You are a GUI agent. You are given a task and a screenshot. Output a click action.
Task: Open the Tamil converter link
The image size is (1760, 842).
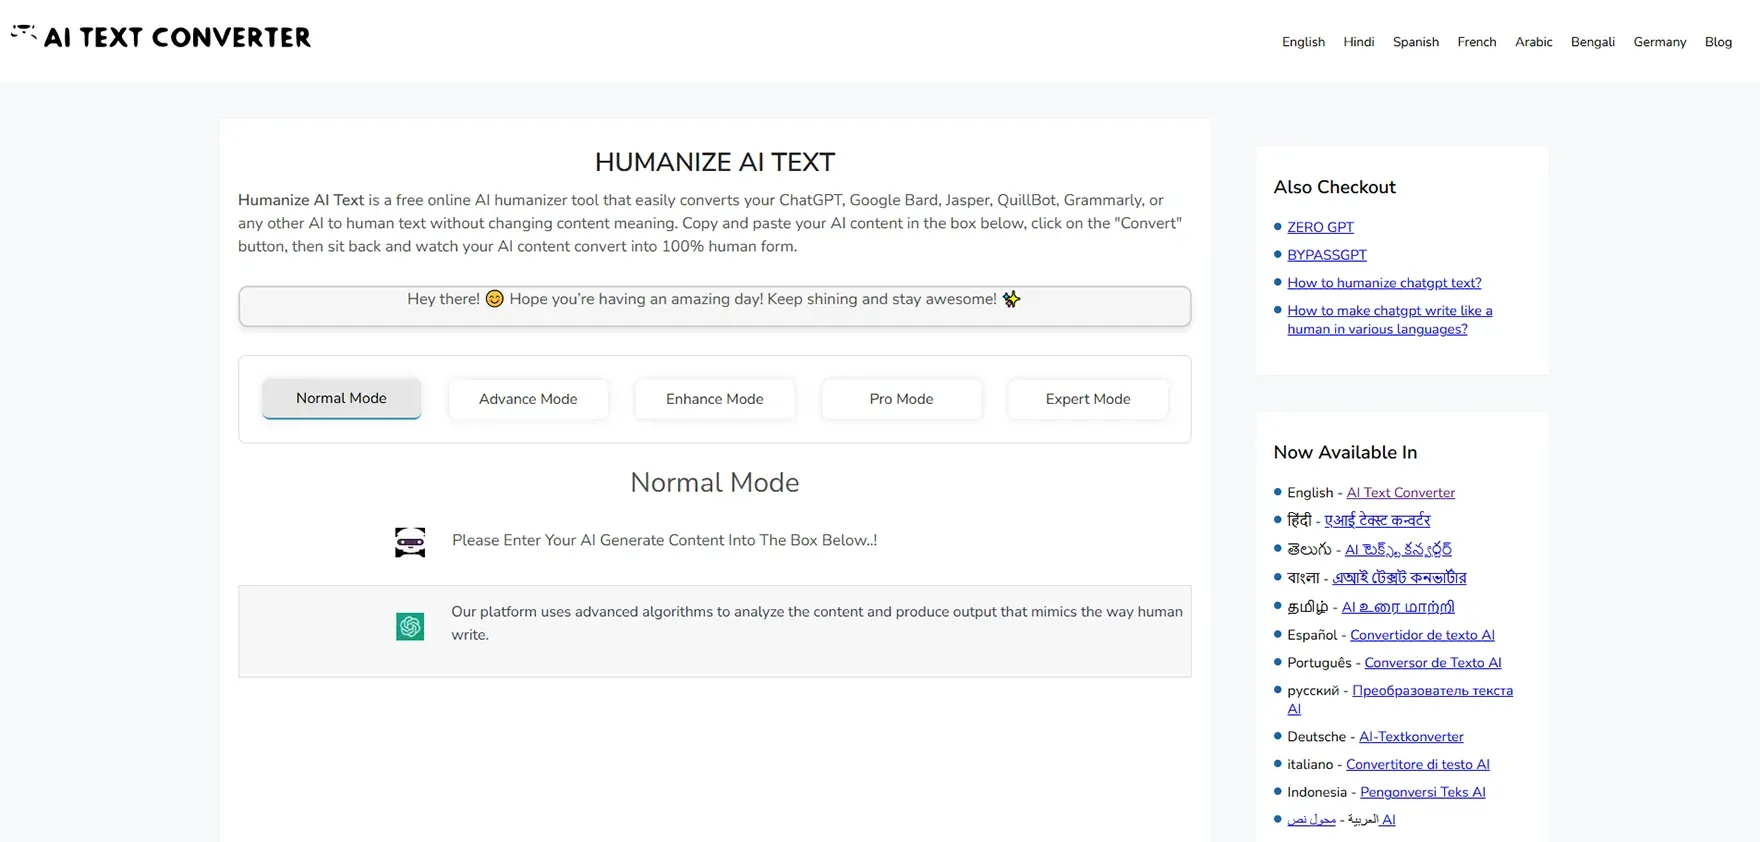(1398, 607)
